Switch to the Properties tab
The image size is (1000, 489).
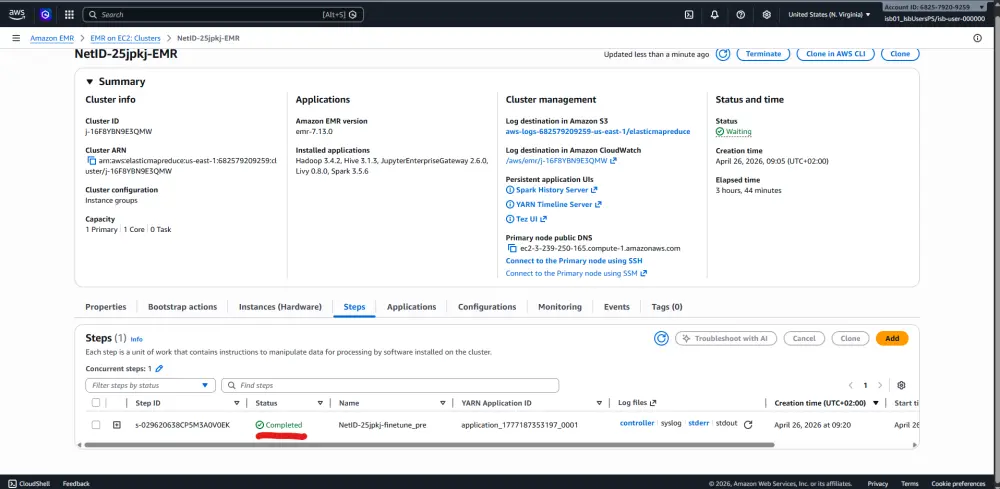coord(106,307)
